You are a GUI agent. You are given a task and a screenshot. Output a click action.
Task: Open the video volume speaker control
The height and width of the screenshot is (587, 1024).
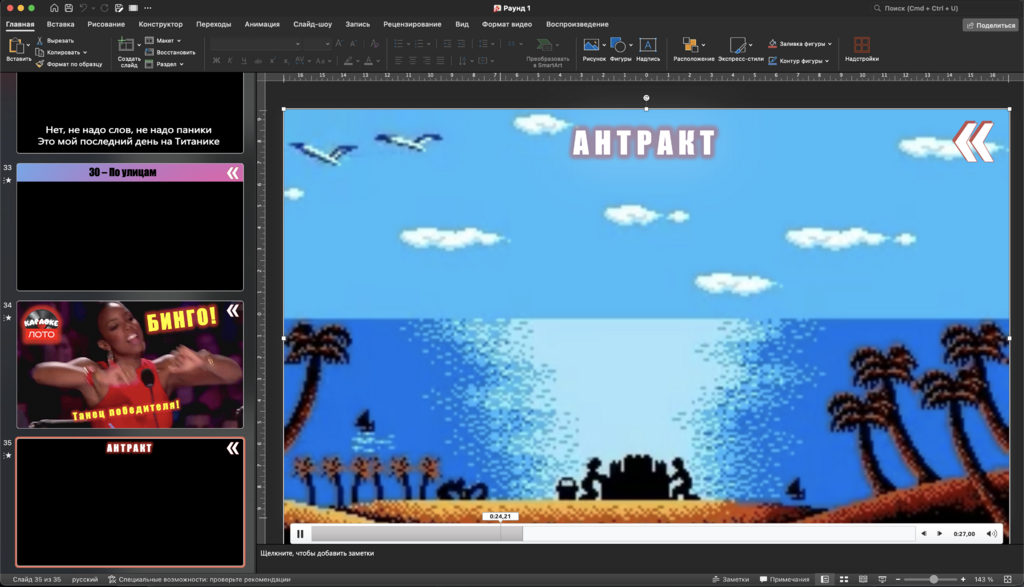tap(991, 533)
